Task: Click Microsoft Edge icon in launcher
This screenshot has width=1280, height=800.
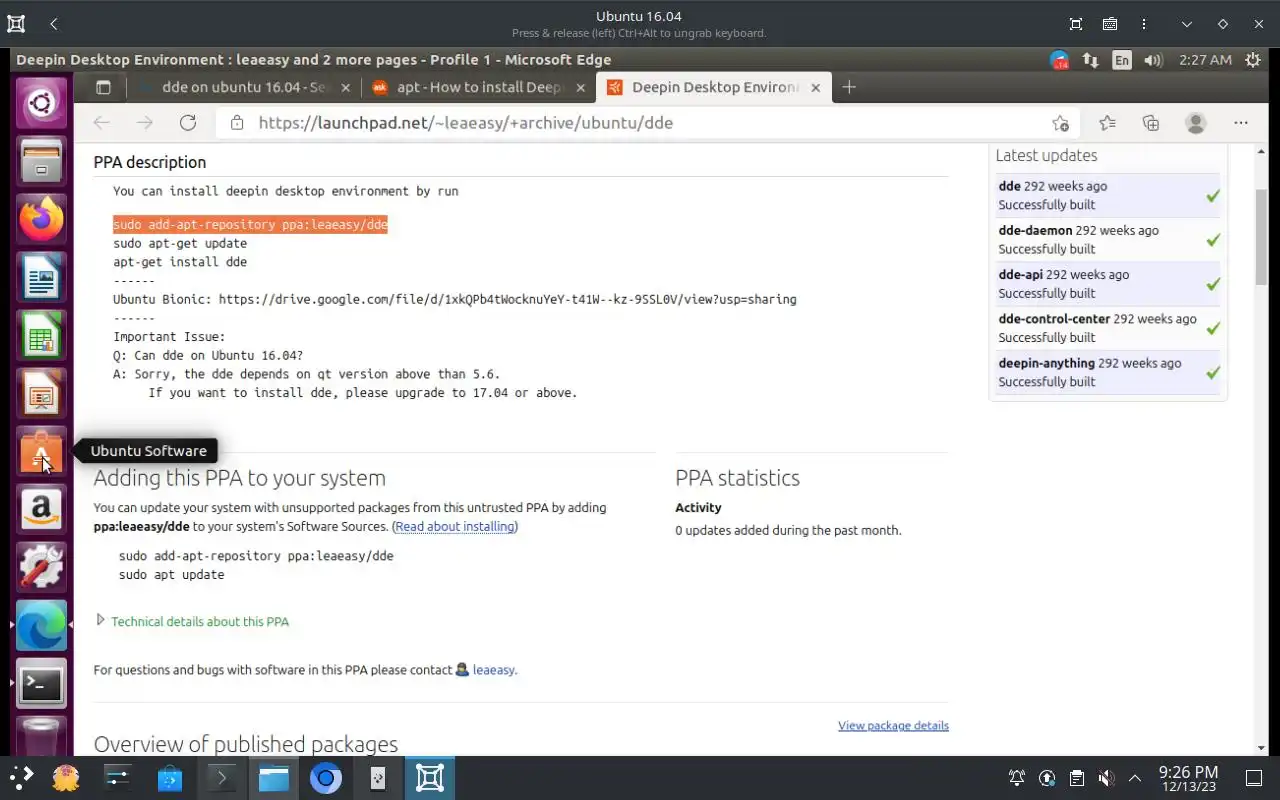Action: pyautogui.click(x=41, y=625)
